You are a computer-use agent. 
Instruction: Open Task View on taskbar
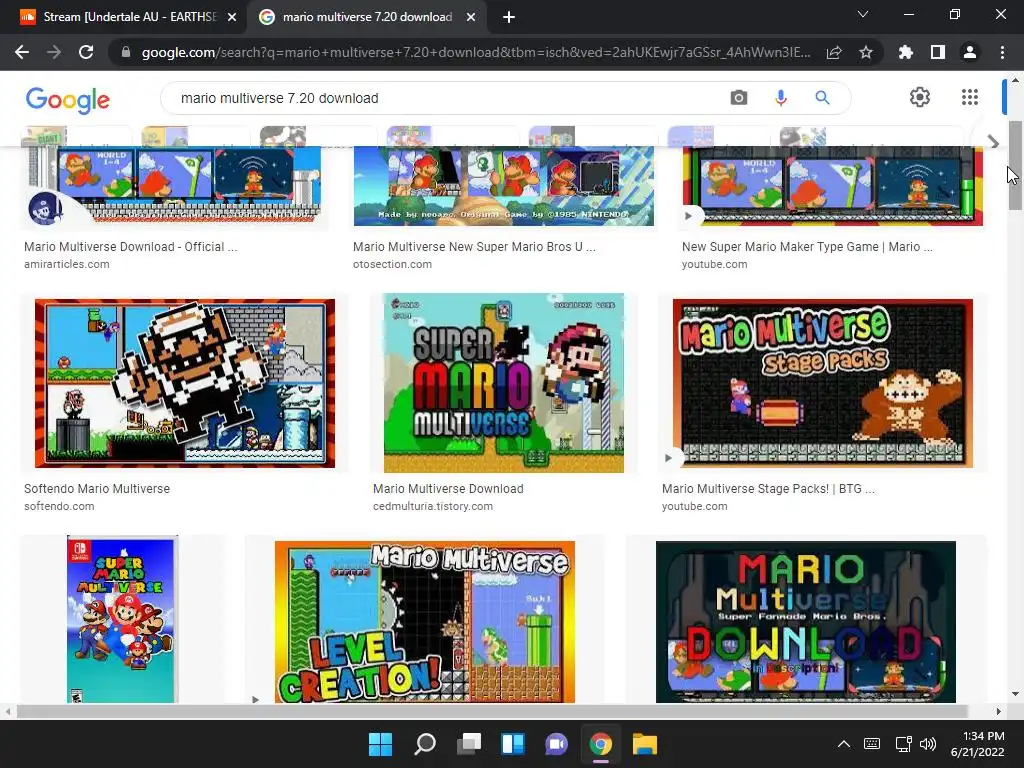click(469, 744)
